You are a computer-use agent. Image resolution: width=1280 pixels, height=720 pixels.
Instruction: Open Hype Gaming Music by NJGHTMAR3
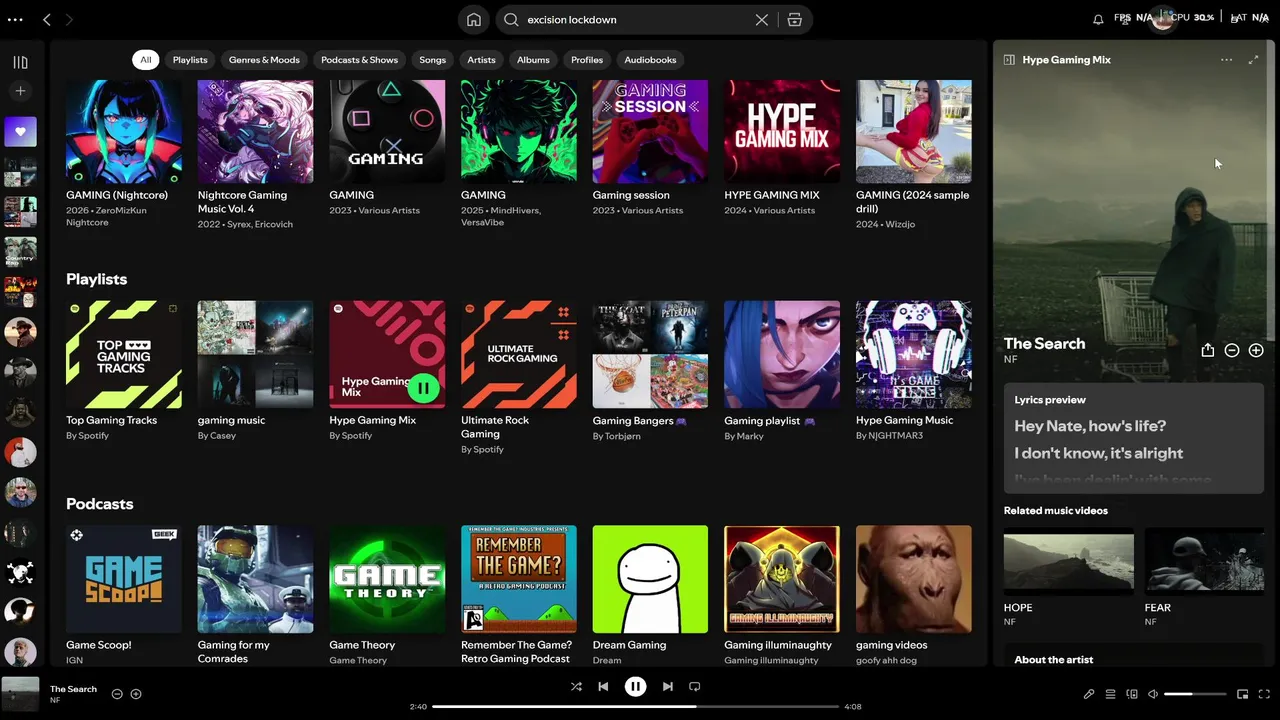pos(914,371)
